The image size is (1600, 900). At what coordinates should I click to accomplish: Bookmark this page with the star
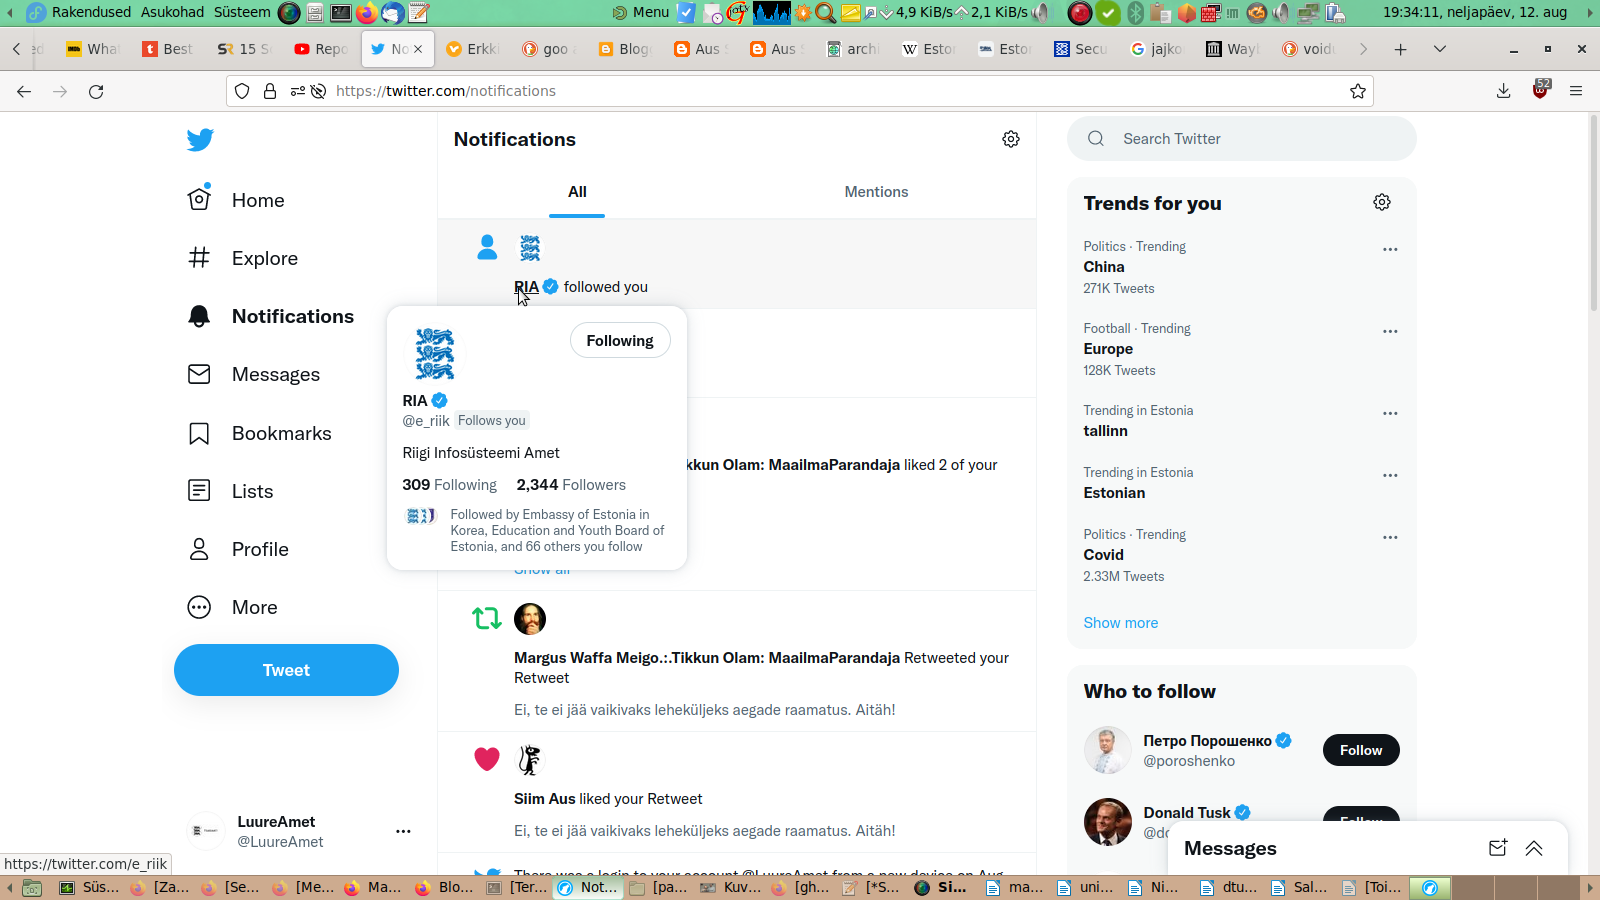pos(1358,91)
